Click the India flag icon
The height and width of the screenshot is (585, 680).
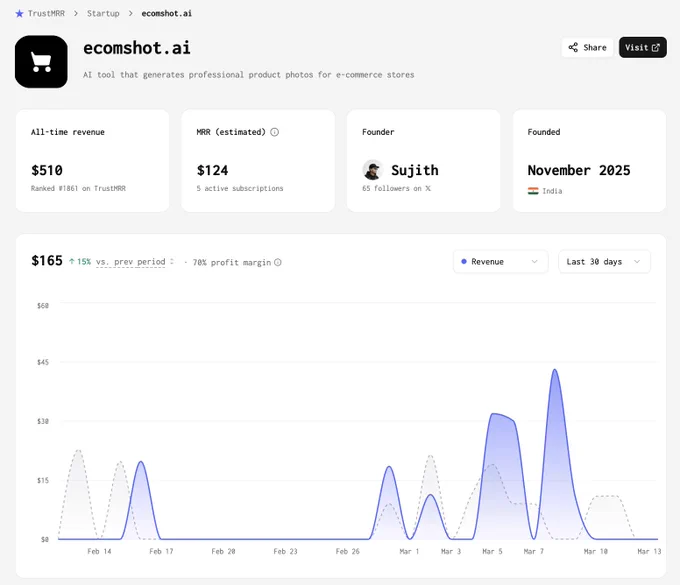point(533,191)
